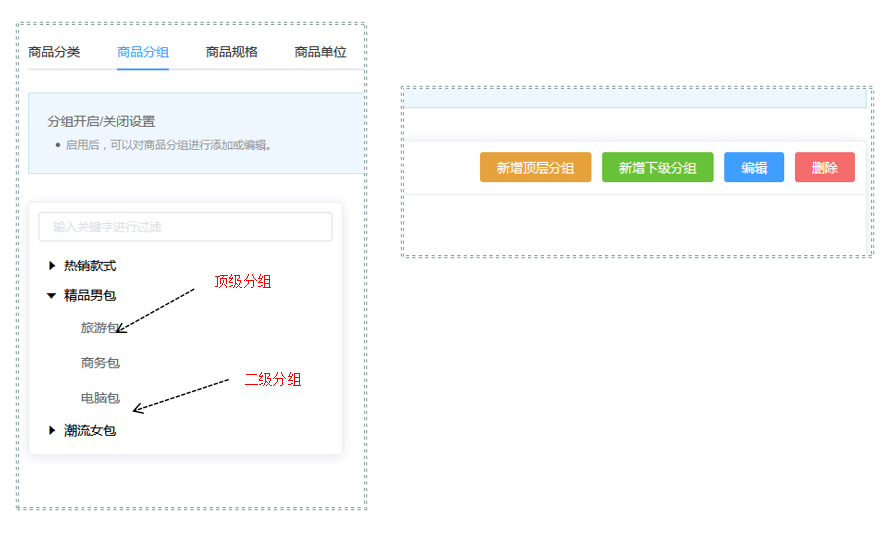This screenshot has height=544, width=889.
Task: Open the 商品规格 tab
Action: point(231,52)
